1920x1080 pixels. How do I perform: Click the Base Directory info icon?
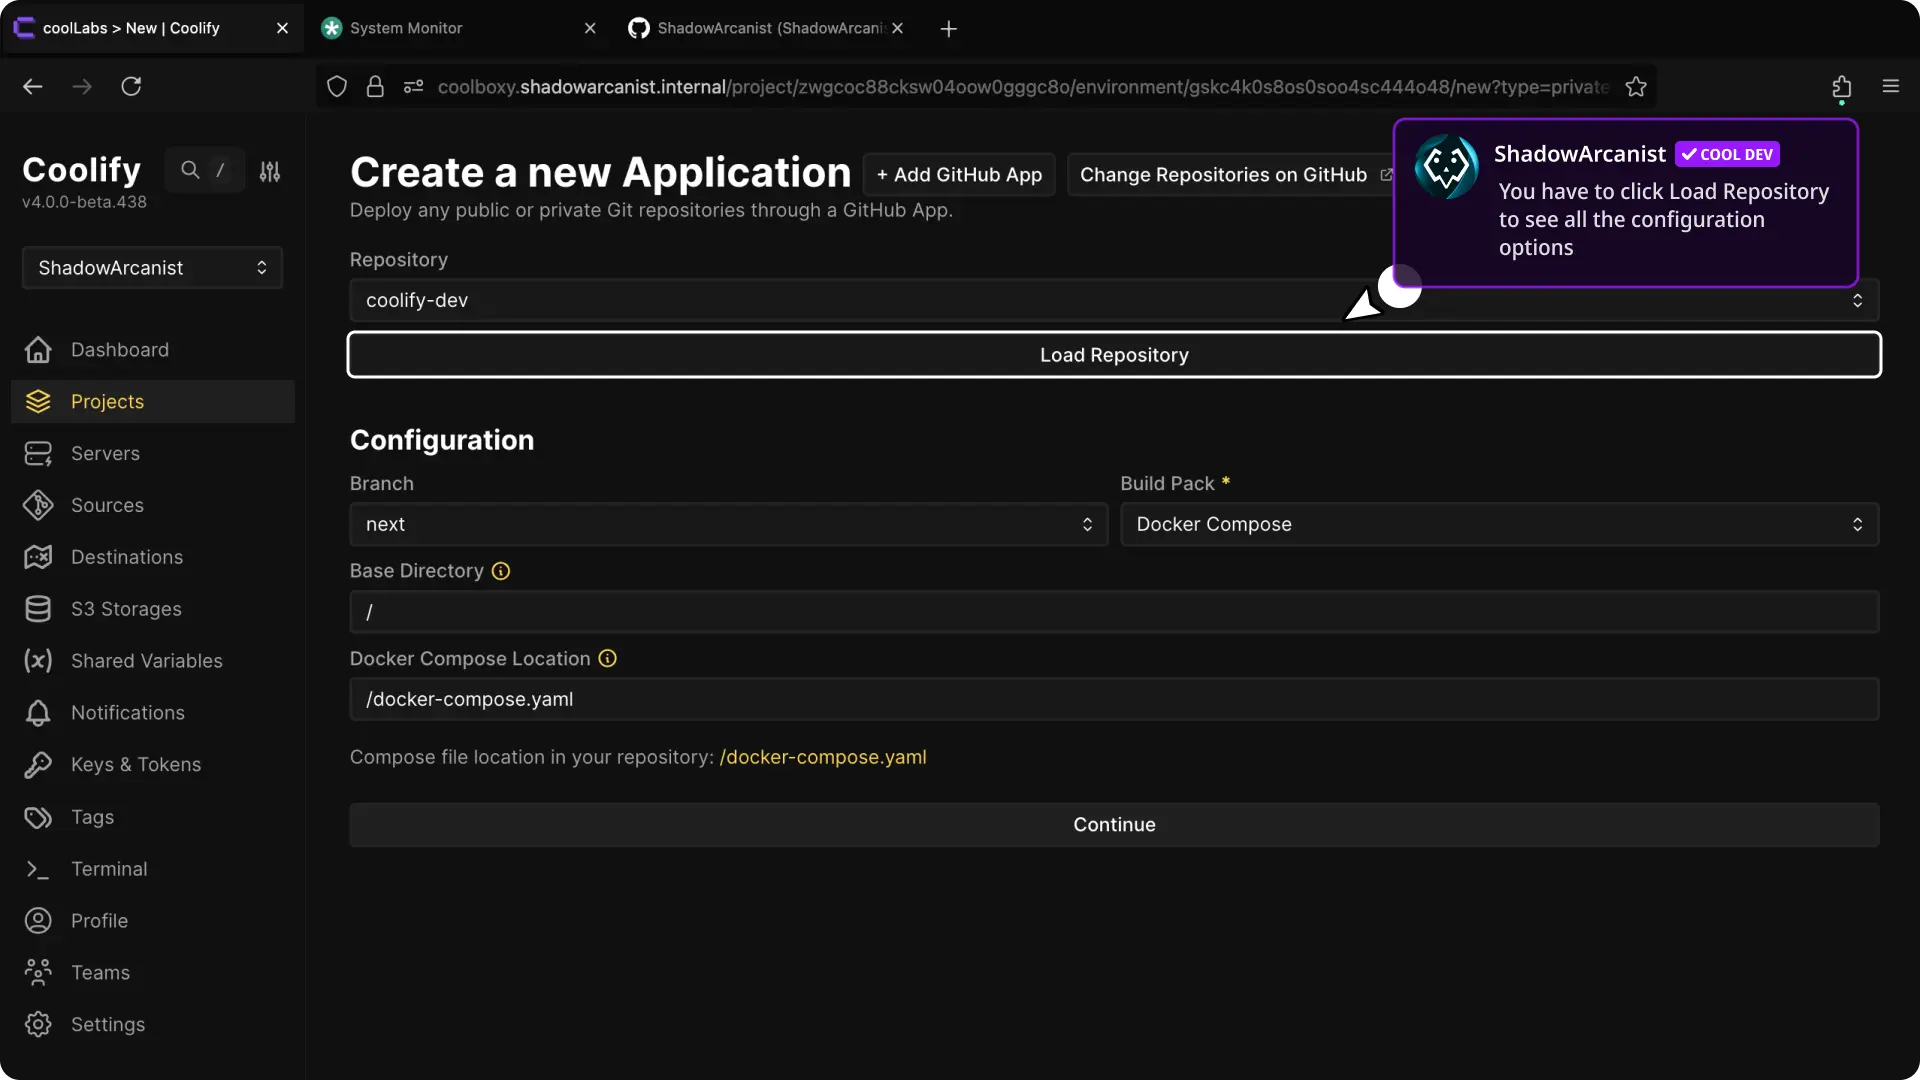[501, 571]
